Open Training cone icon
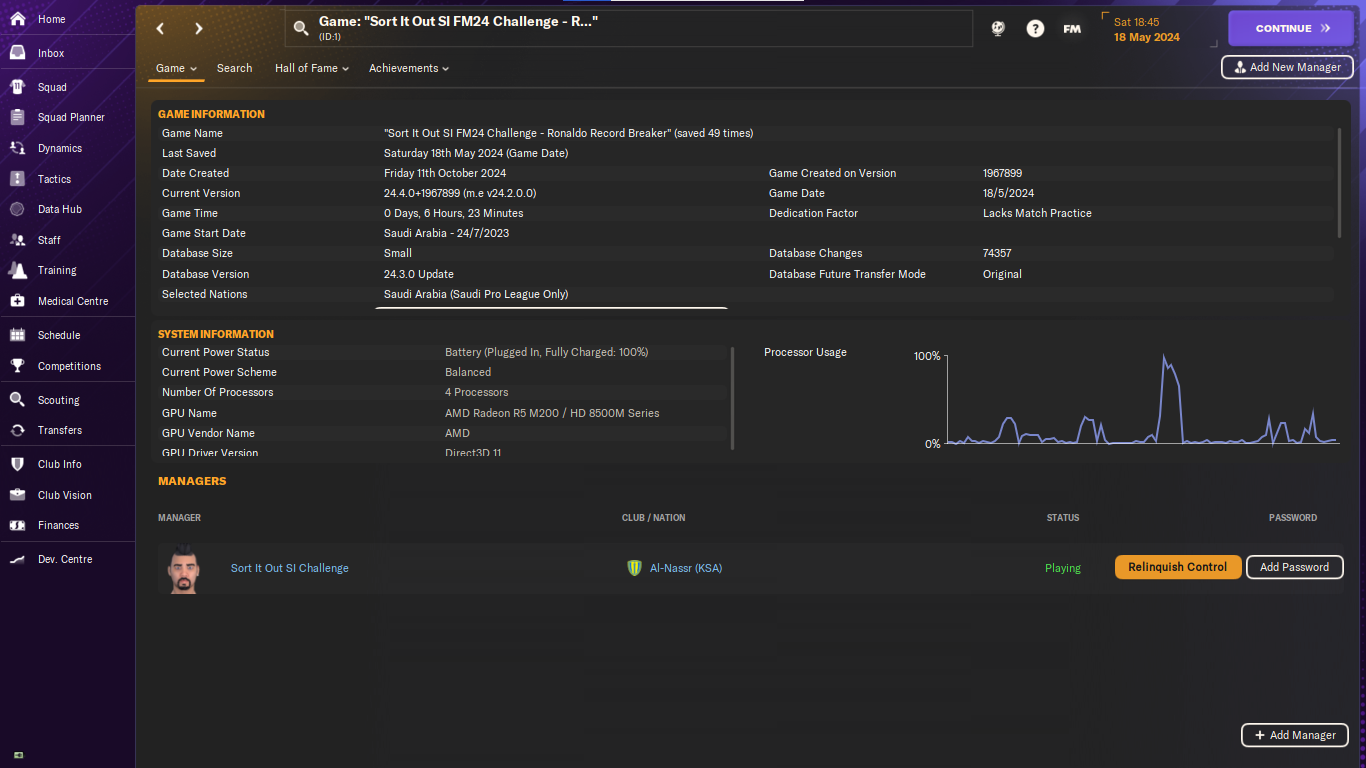This screenshot has width=1366, height=768. pyautogui.click(x=18, y=270)
